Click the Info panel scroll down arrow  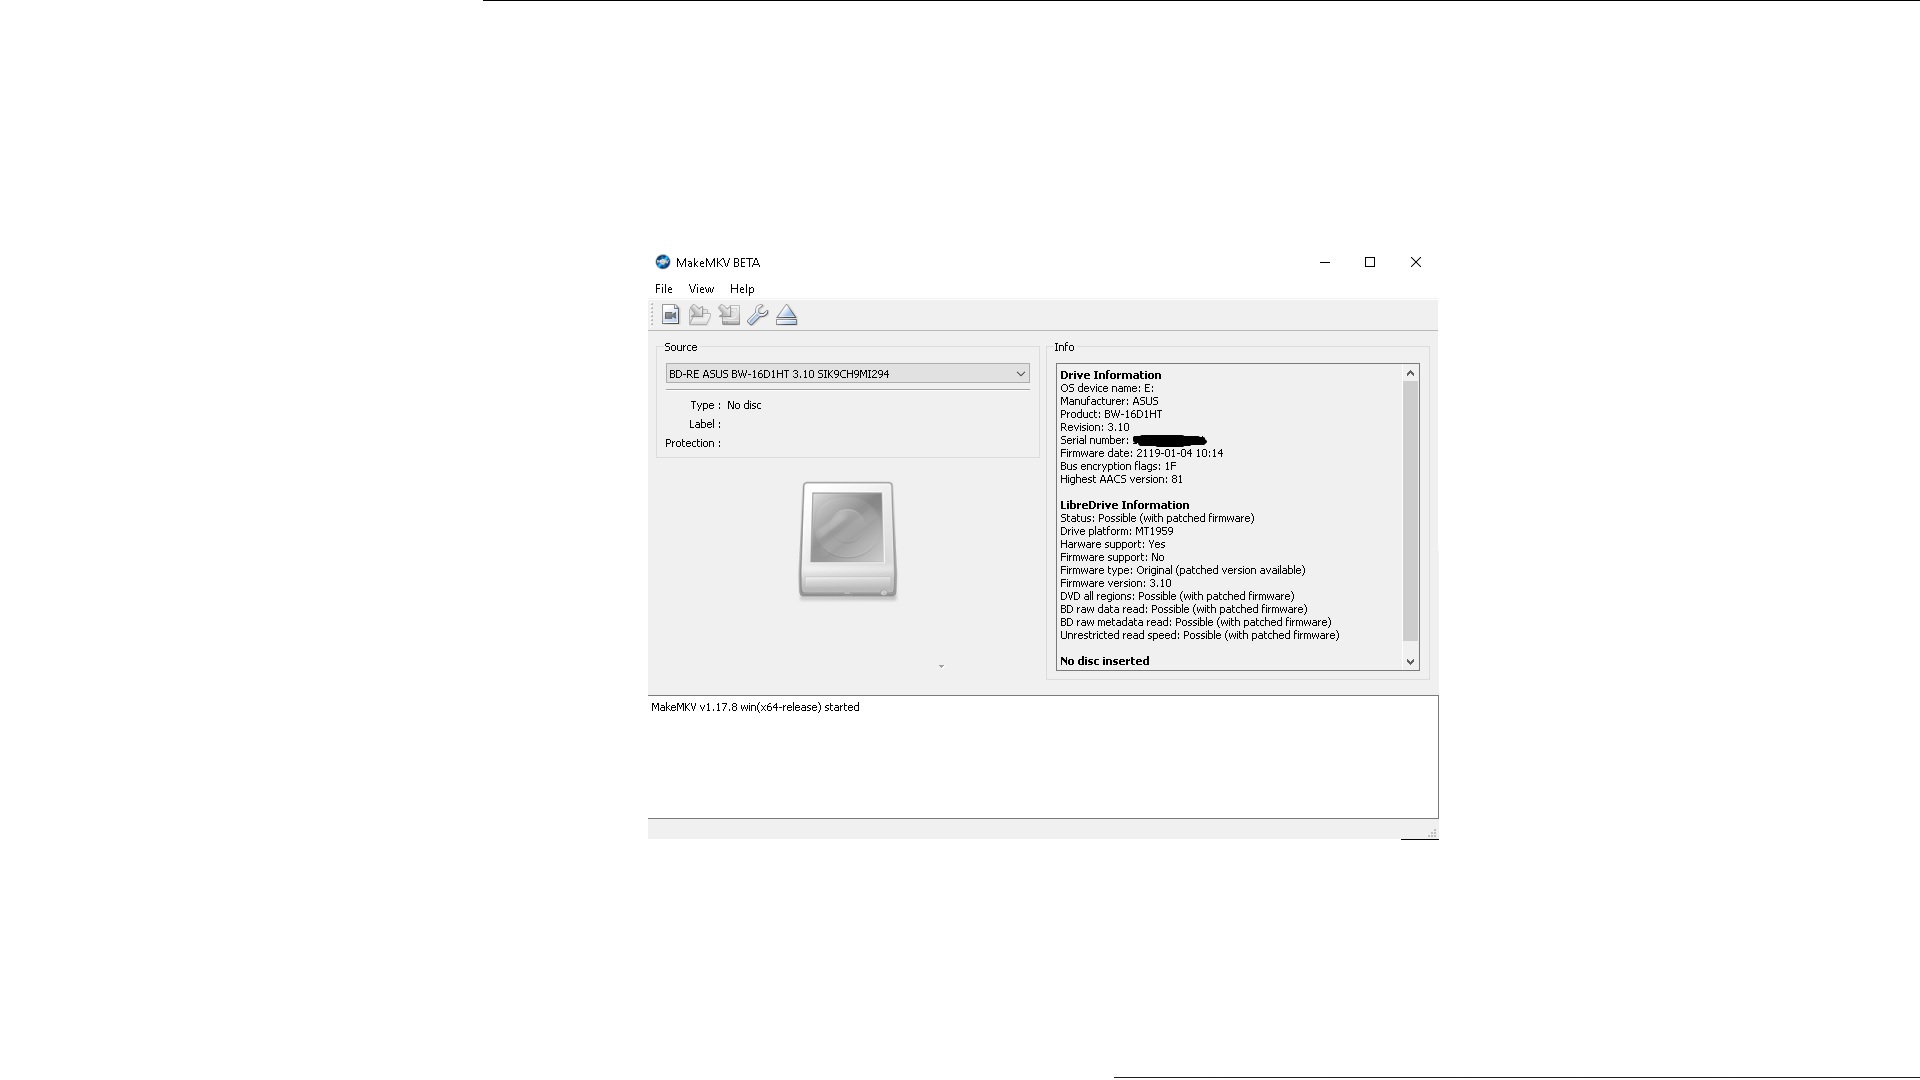tap(1411, 661)
